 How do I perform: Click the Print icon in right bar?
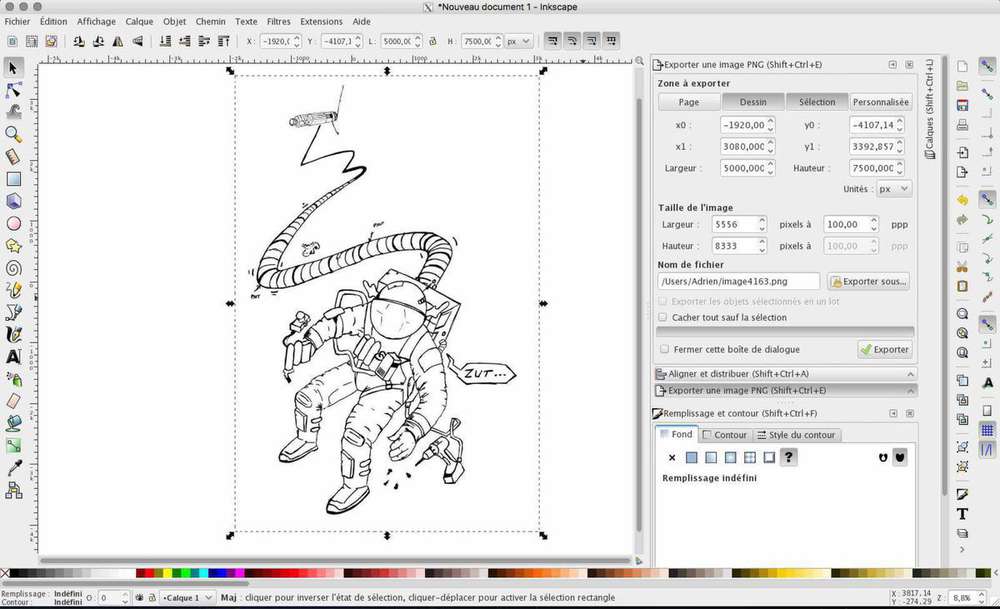coord(962,125)
